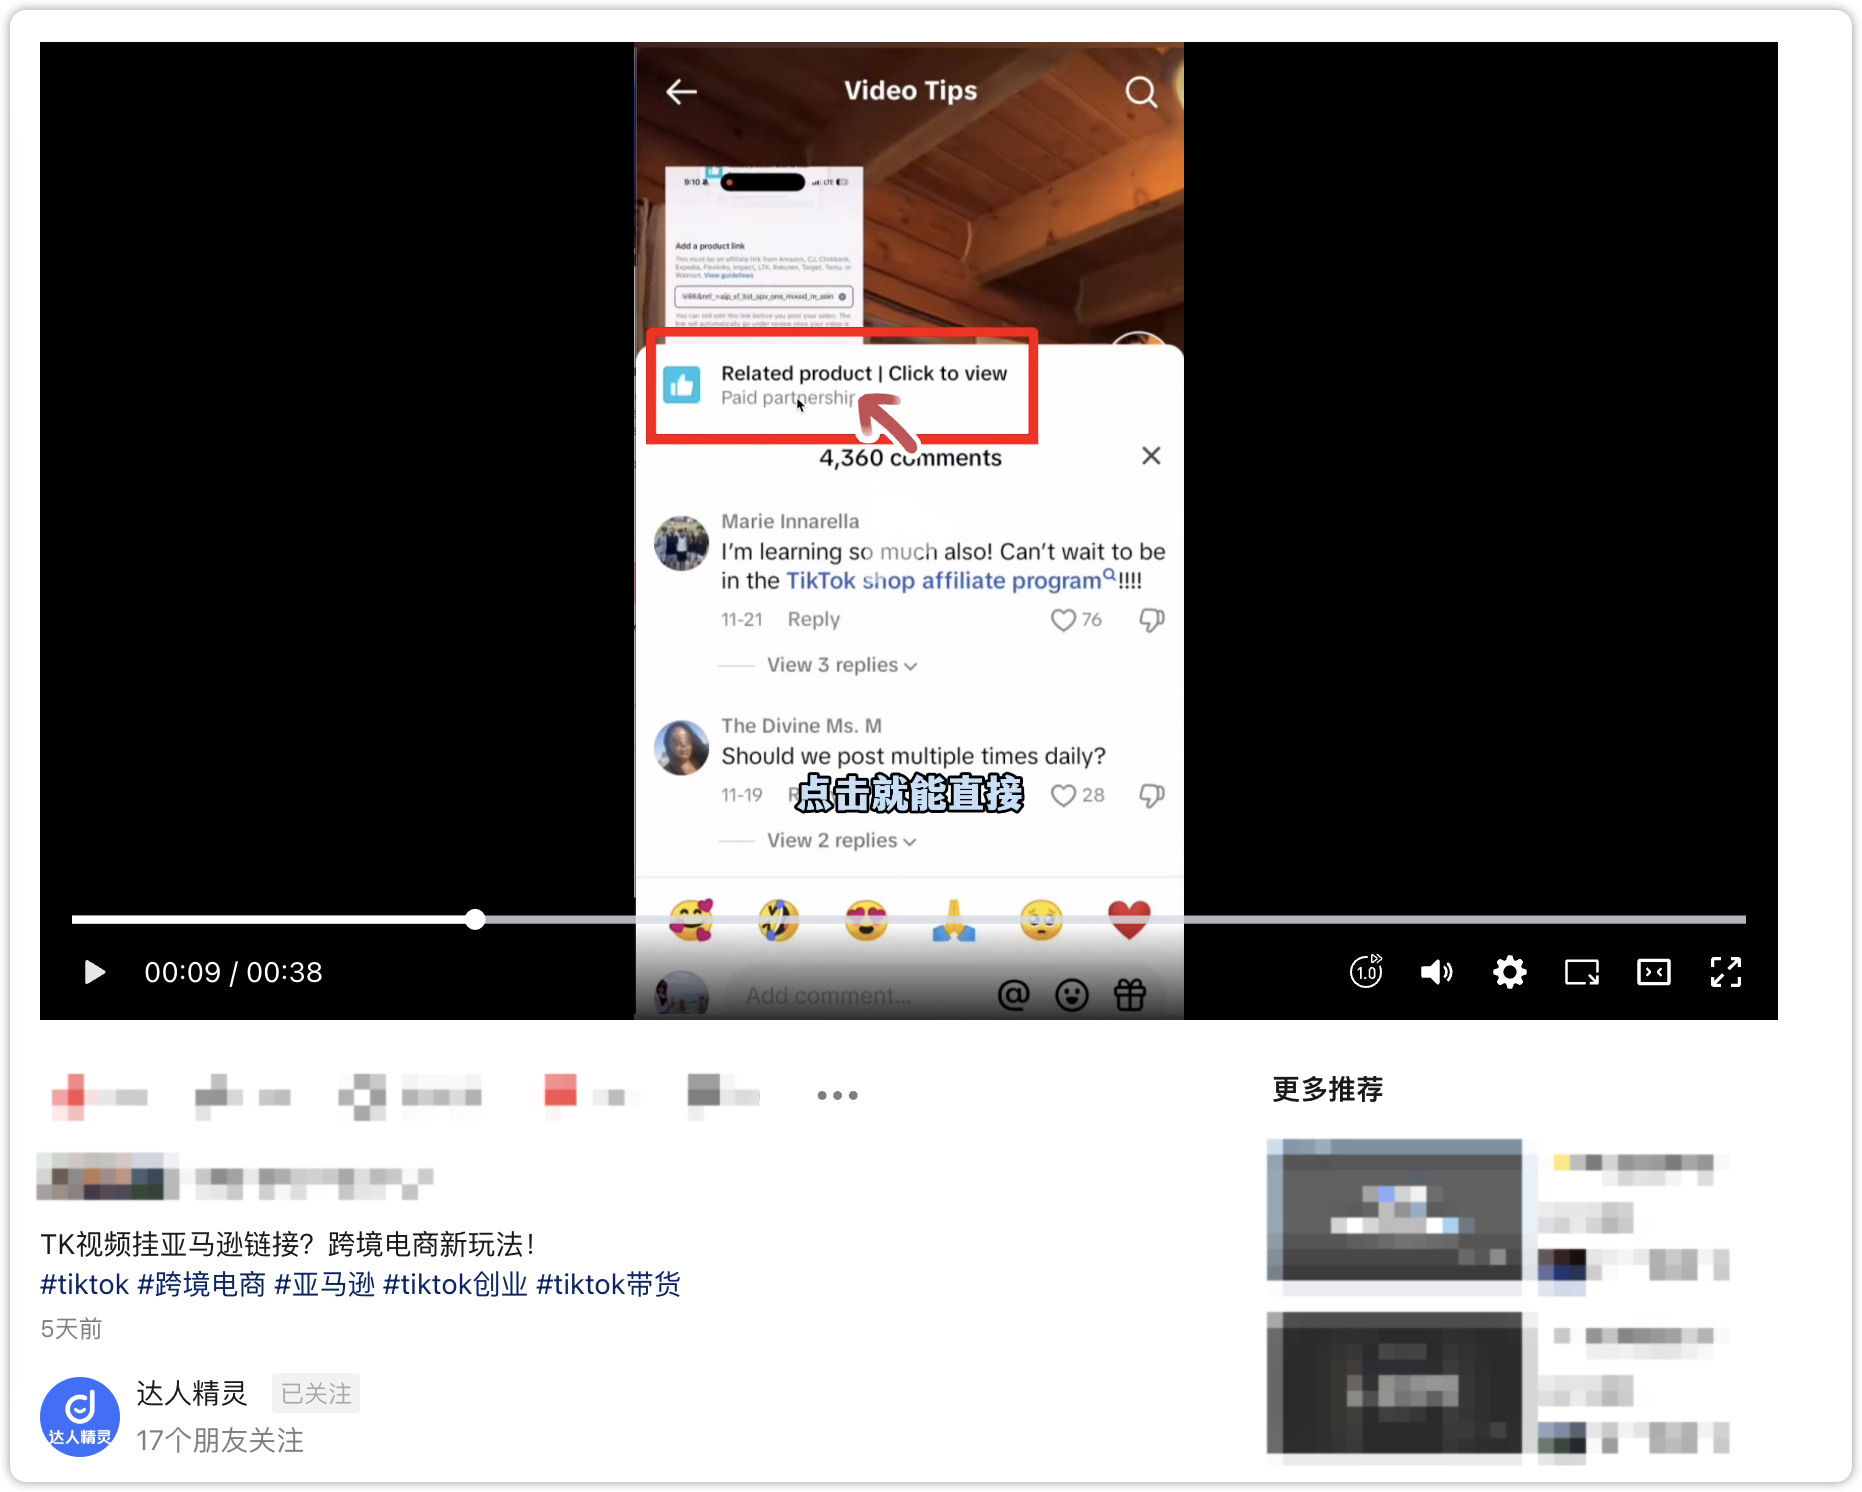Expand View 3 replies
Image resolution: width=1862 pixels, height=1492 pixels.
click(x=841, y=665)
